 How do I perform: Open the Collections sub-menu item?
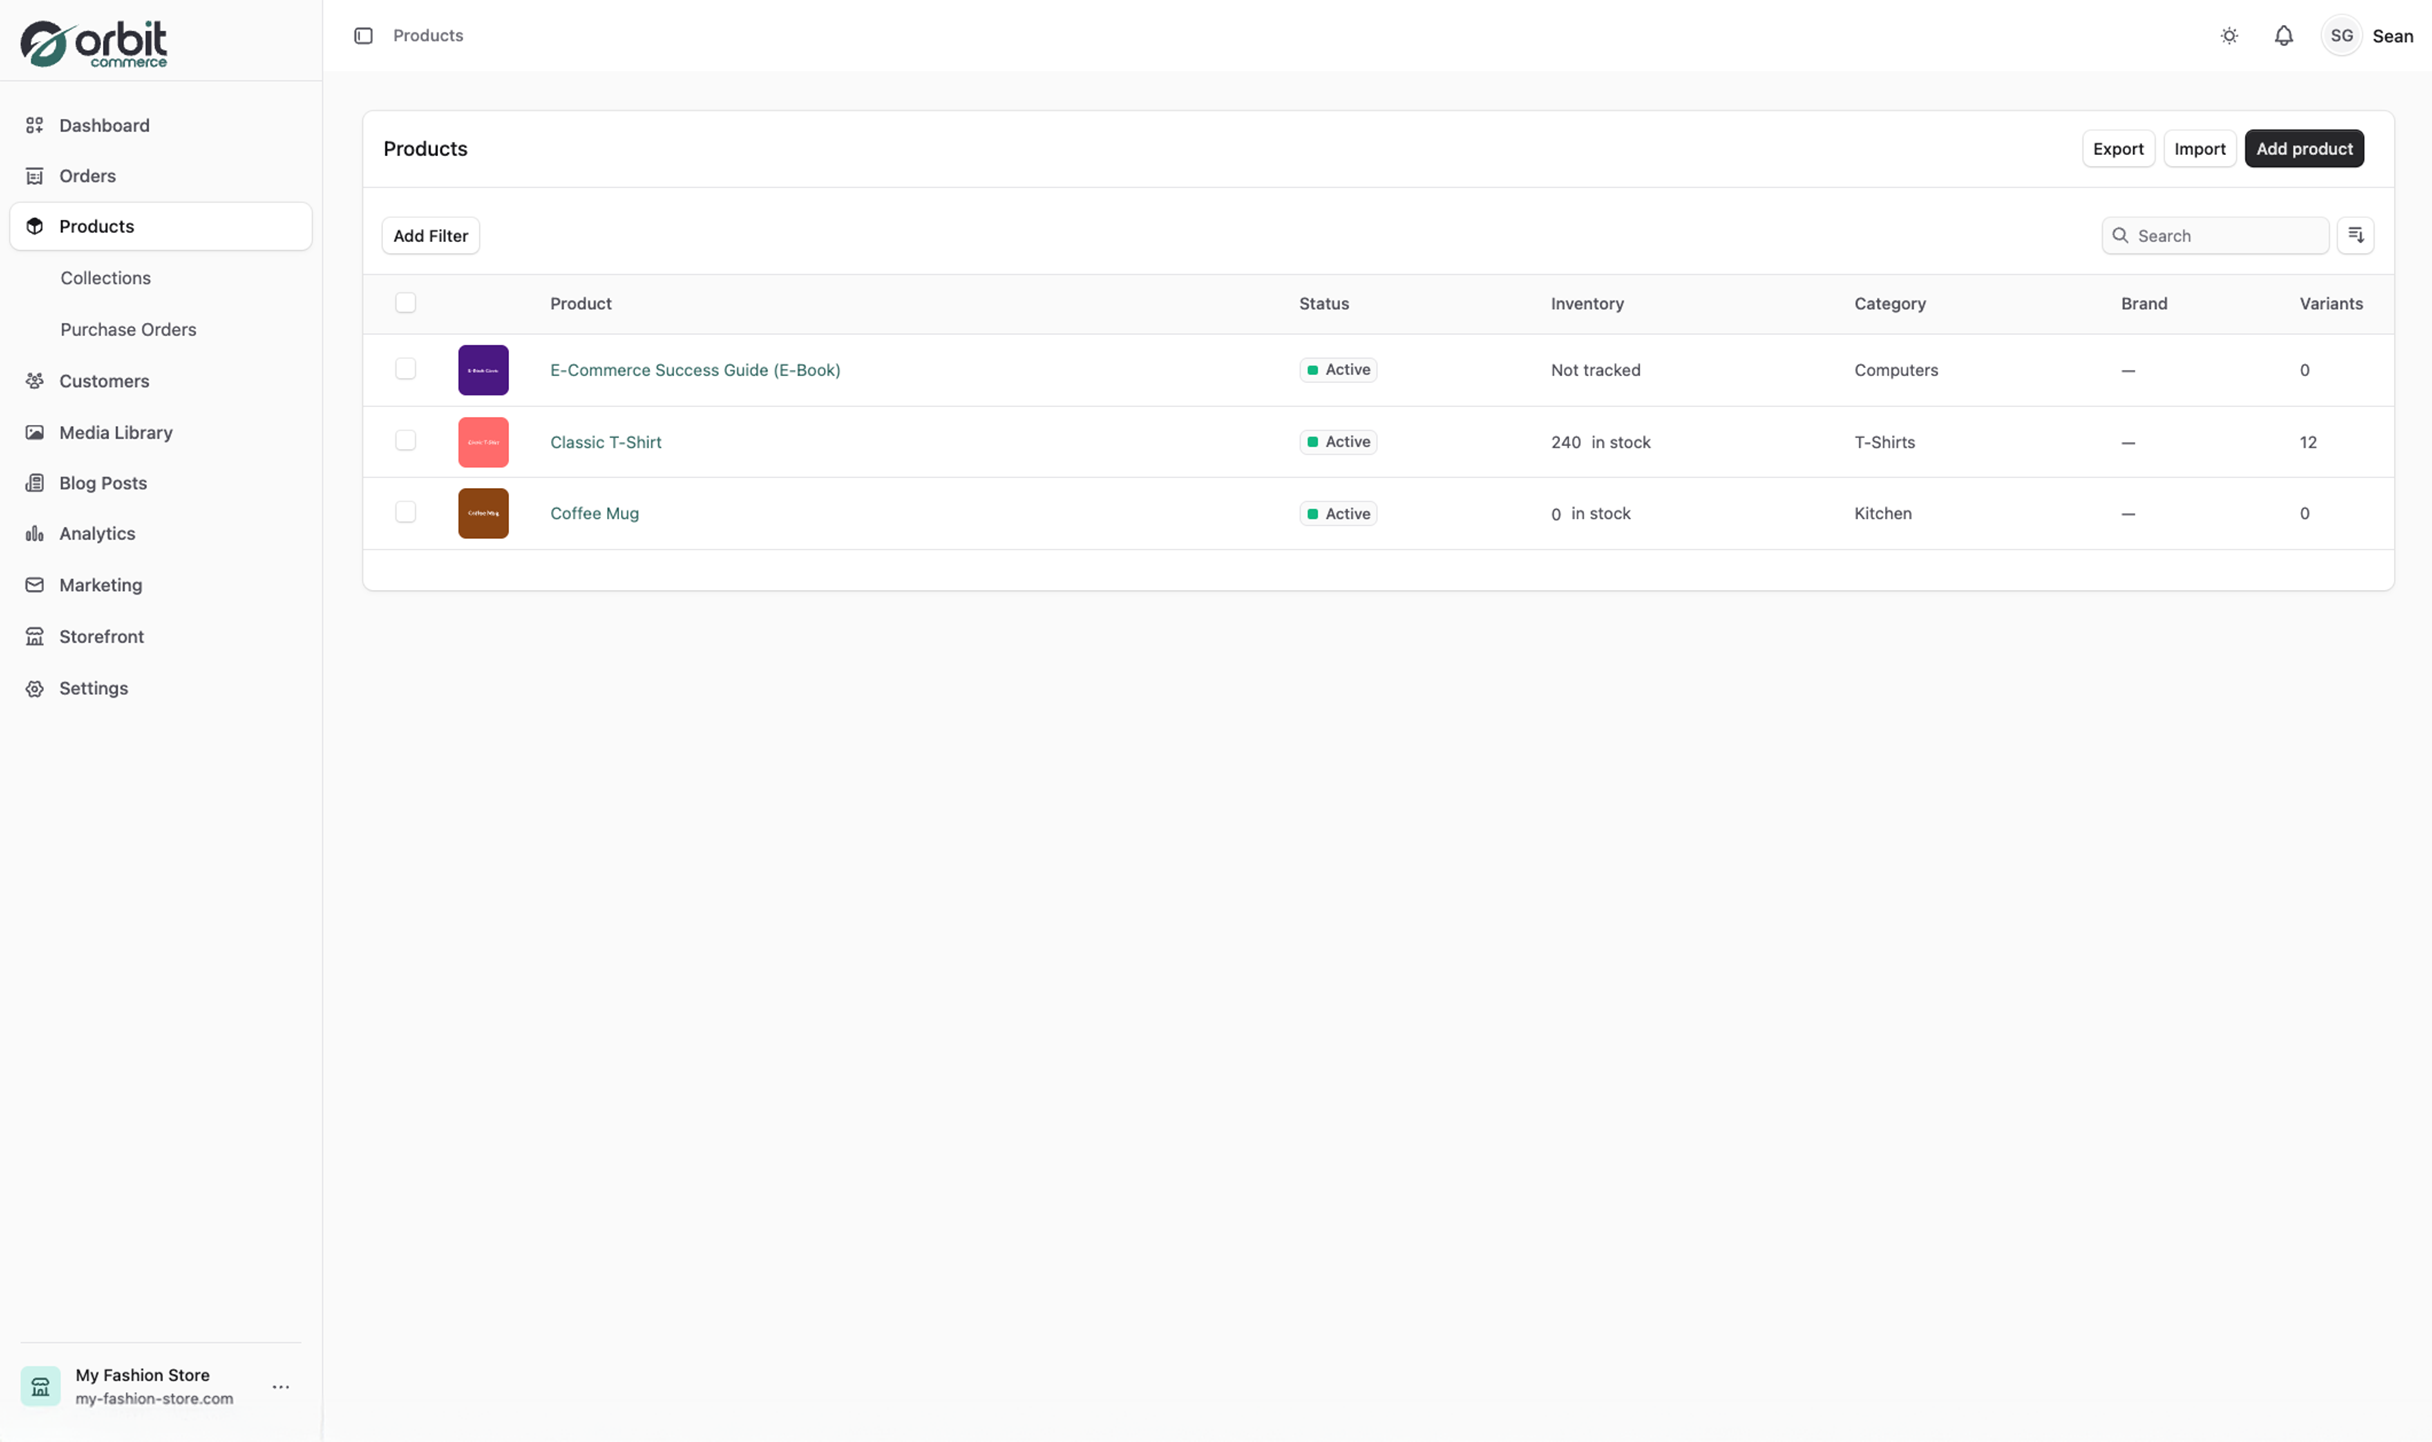[105, 278]
